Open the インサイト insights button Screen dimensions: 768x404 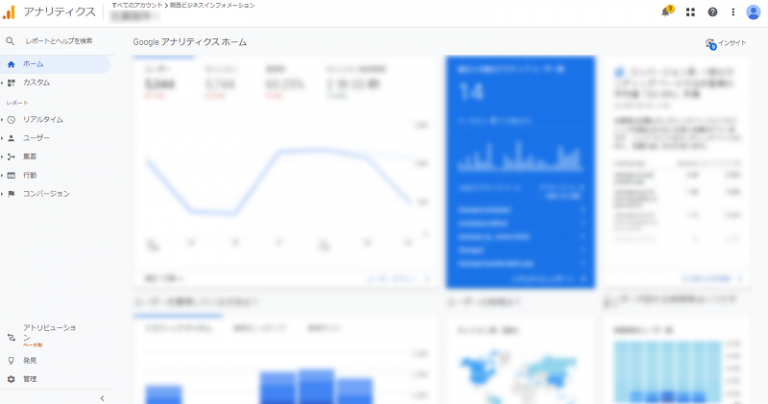click(x=726, y=44)
